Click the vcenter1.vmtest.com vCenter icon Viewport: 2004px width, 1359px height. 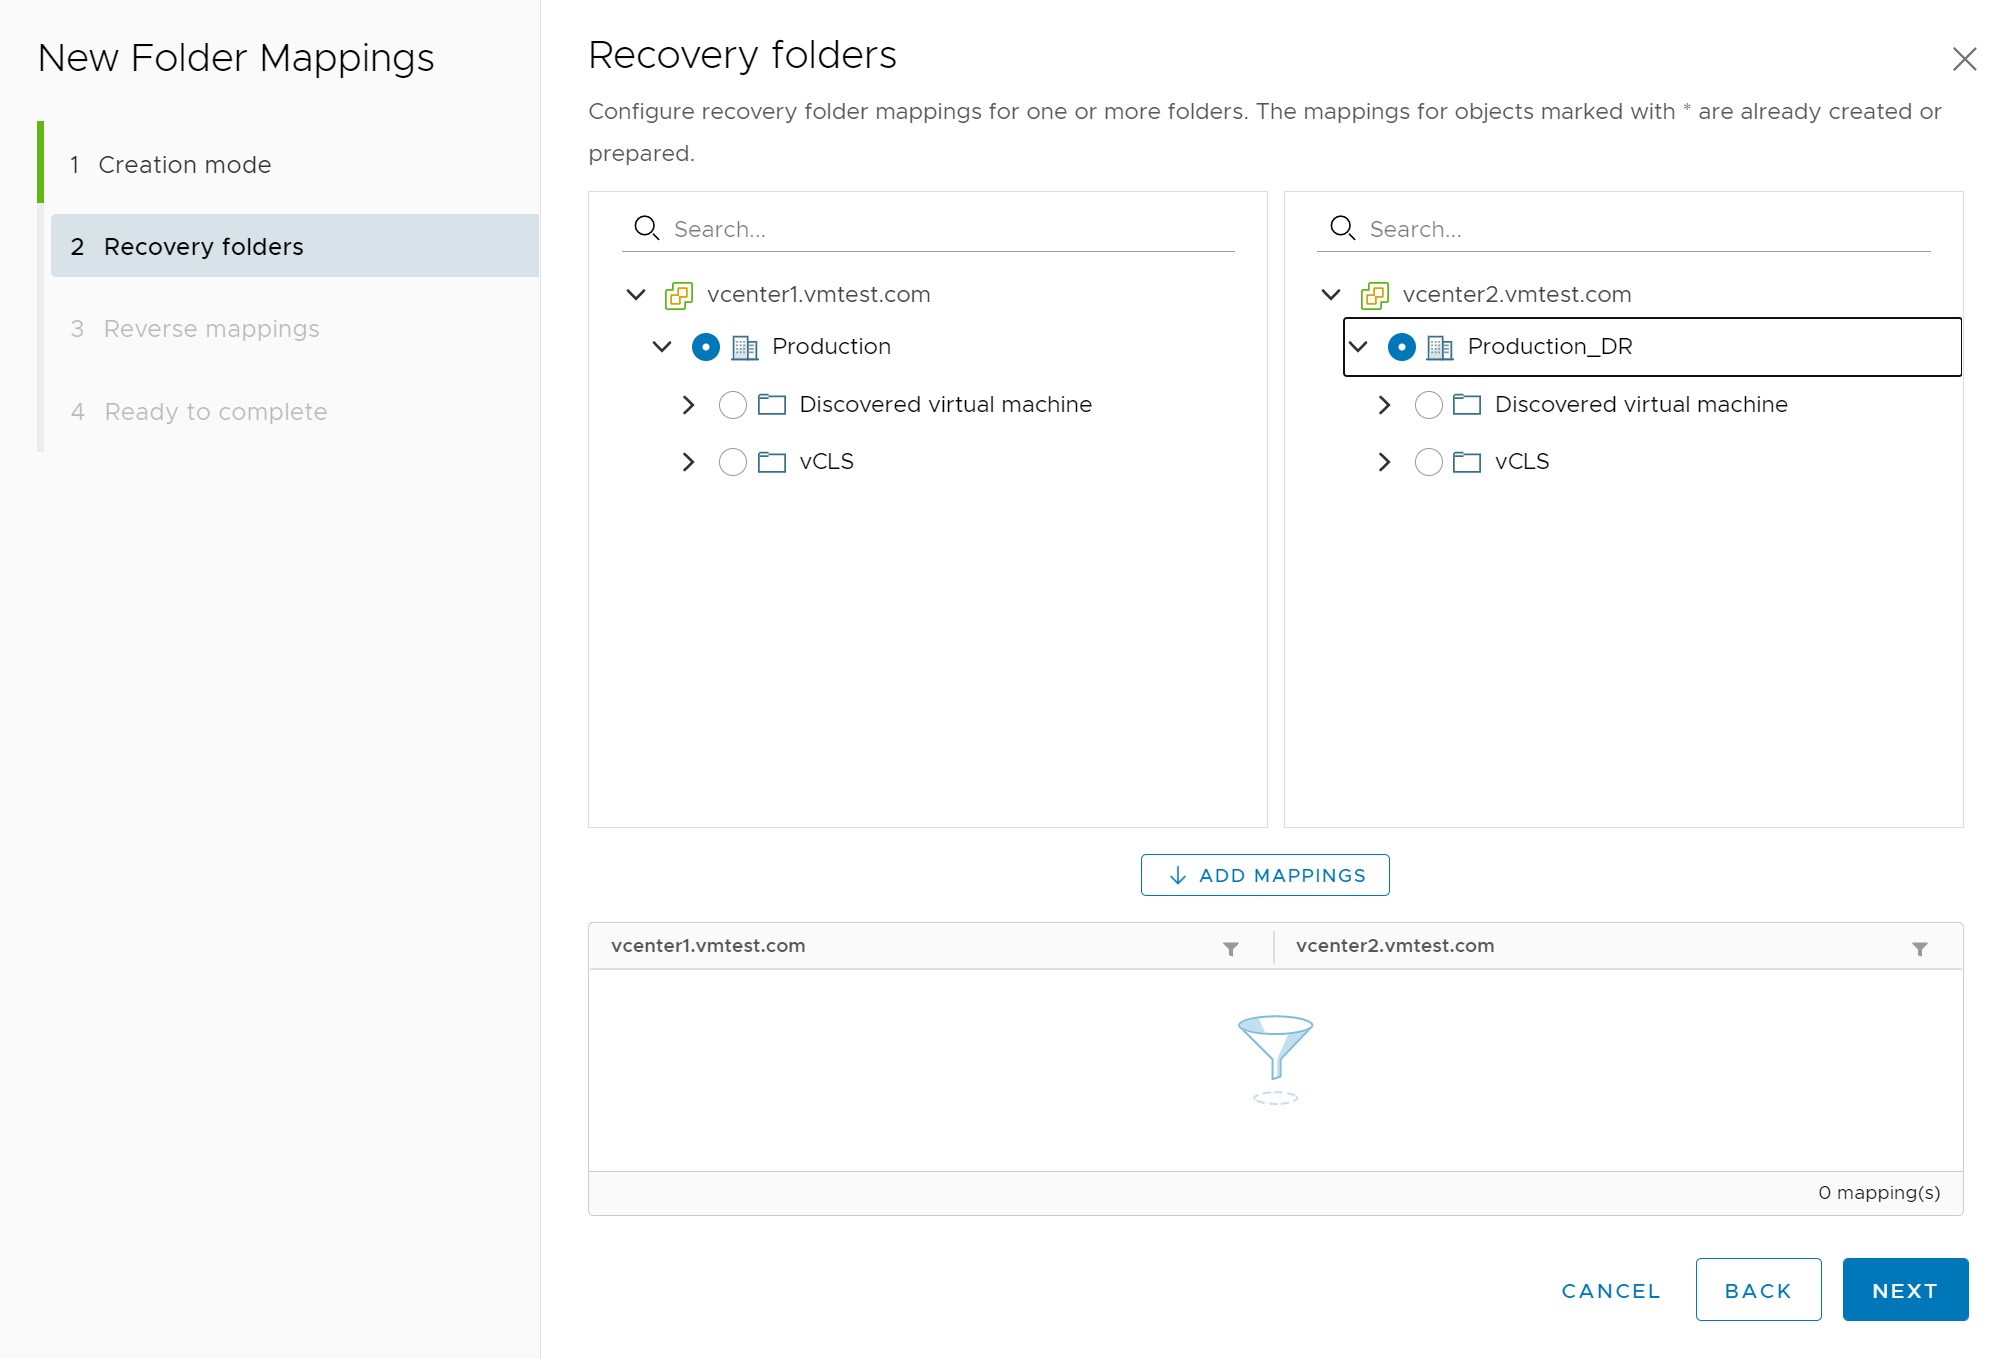[679, 295]
